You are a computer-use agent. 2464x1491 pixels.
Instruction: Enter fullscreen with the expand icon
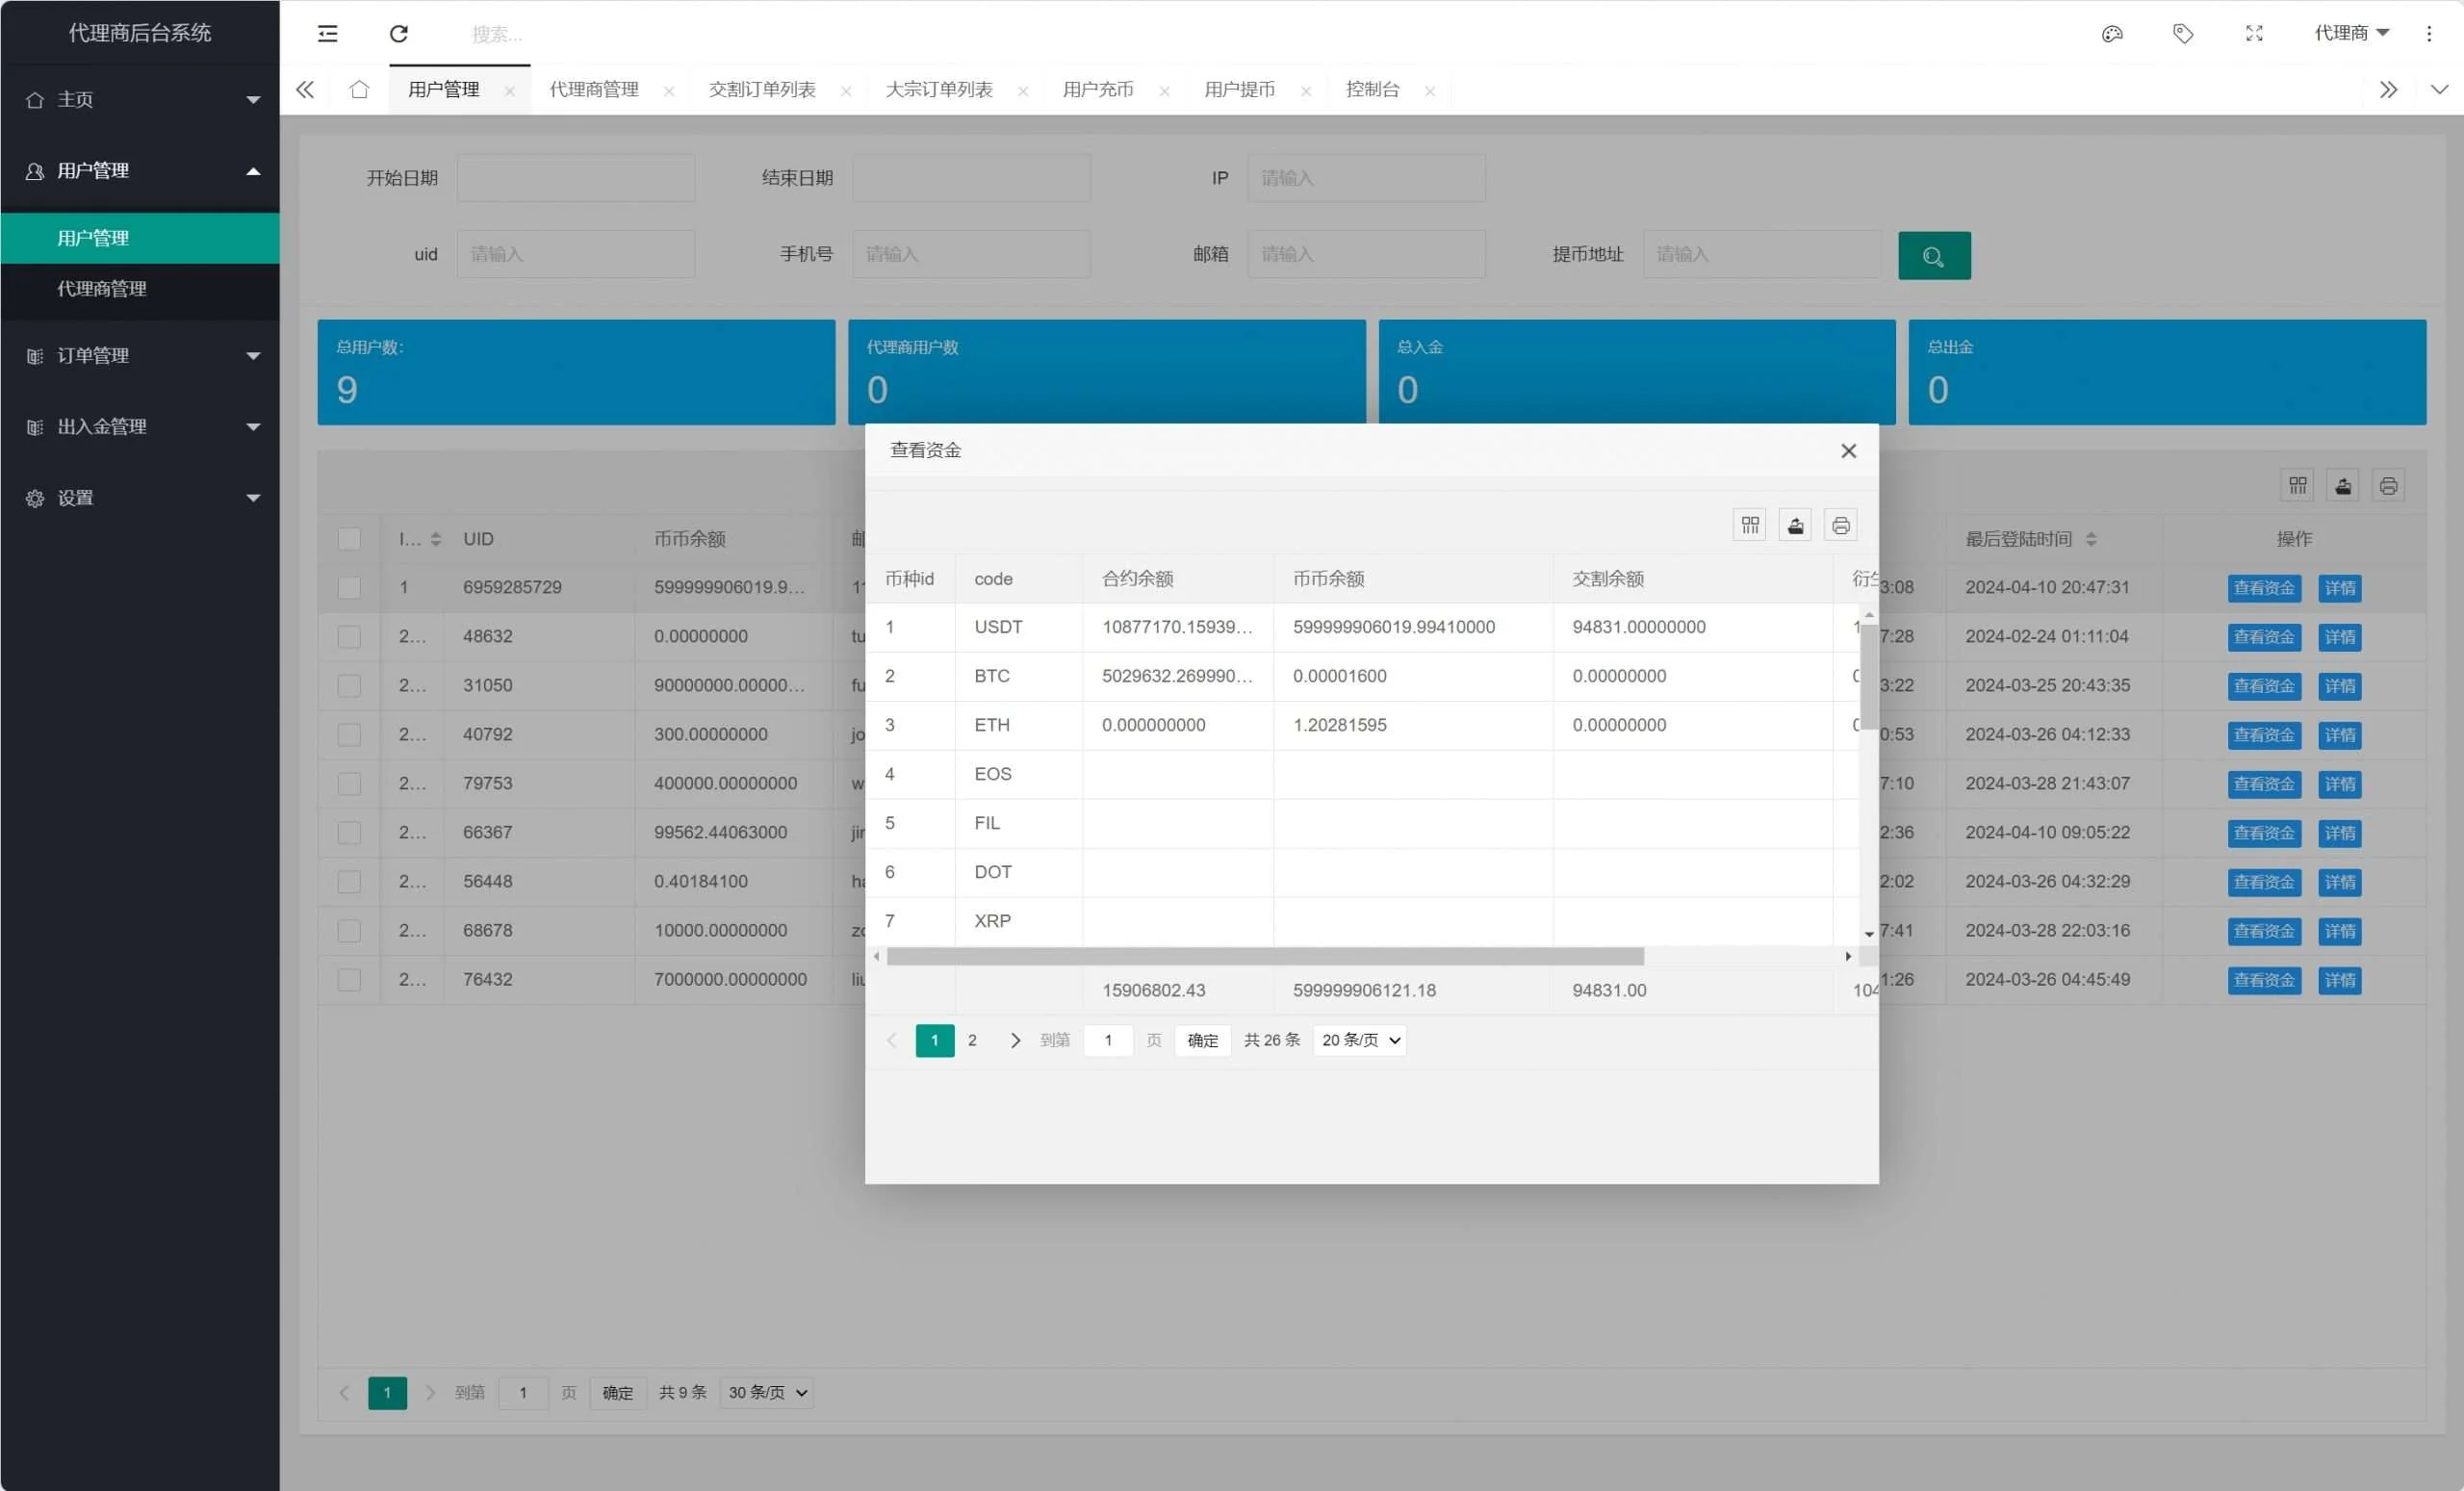click(2253, 34)
